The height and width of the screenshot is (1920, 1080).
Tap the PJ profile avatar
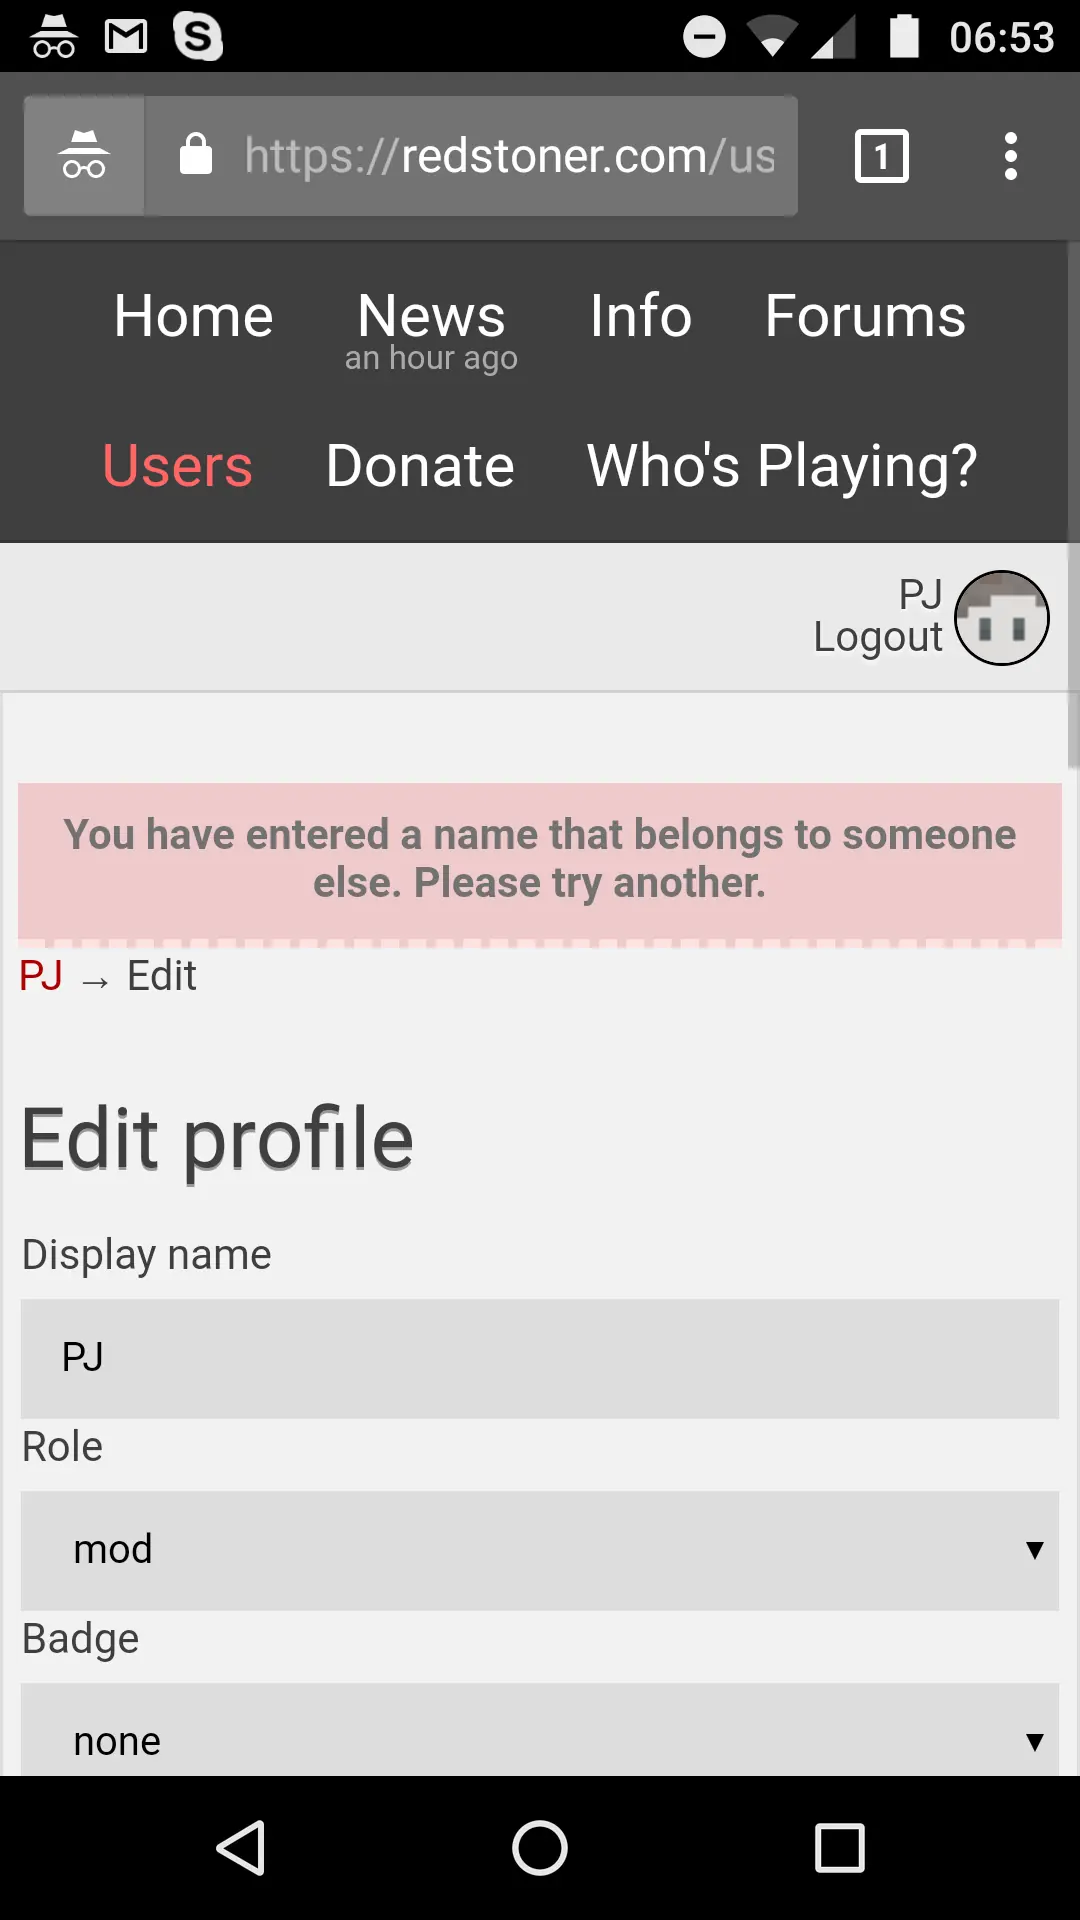1001,618
